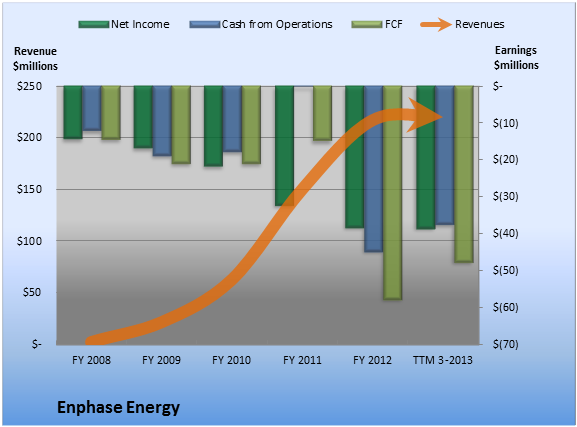Select the TTM 3-2013 FCF bar

[x=464, y=174]
